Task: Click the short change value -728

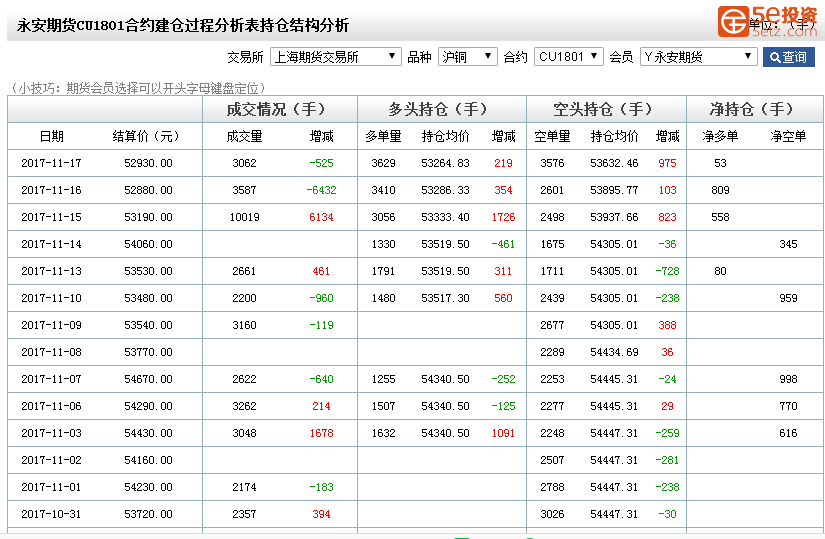Action: coord(667,271)
